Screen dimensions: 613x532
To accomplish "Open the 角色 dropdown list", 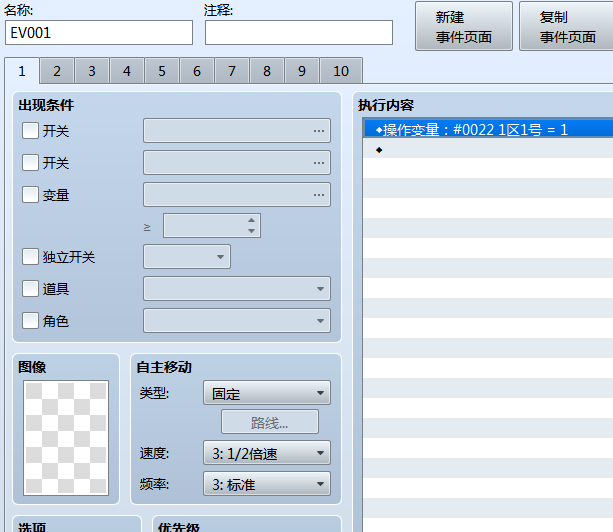I will coord(237,321).
